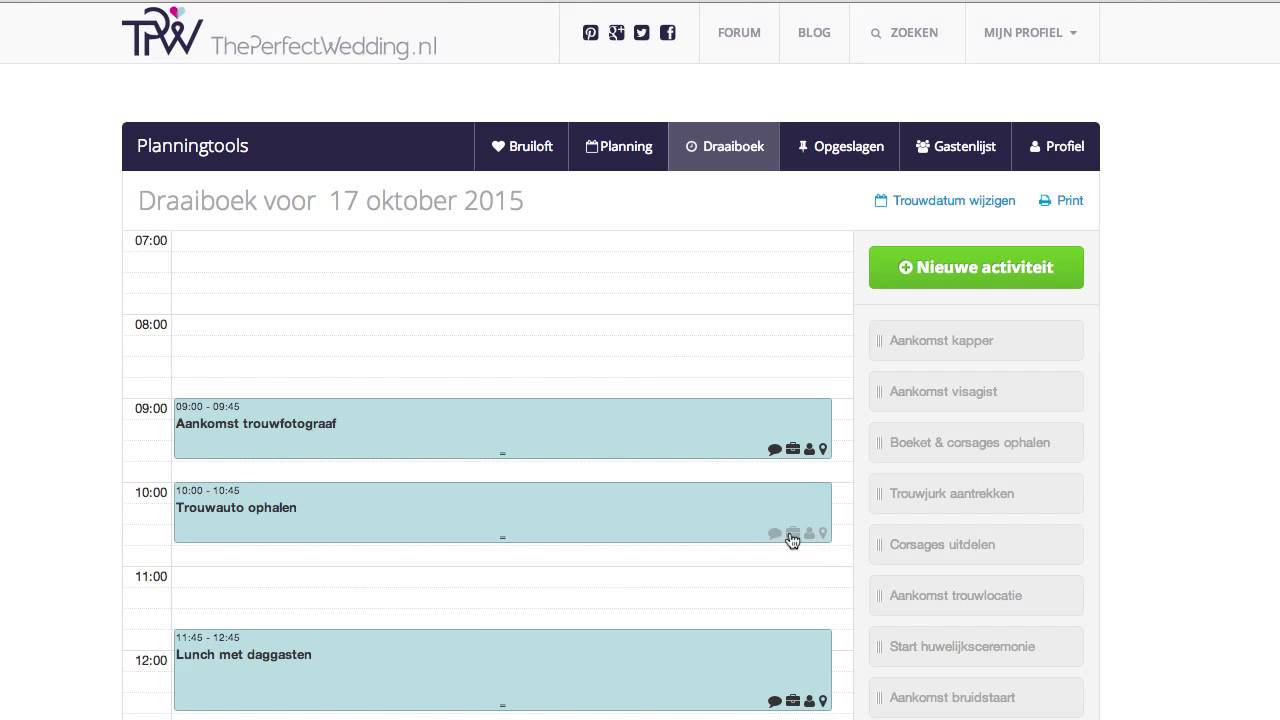
Task: Open briefcase icon on Aankomst trouwfotograaf
Action: [x=792, y=449]
